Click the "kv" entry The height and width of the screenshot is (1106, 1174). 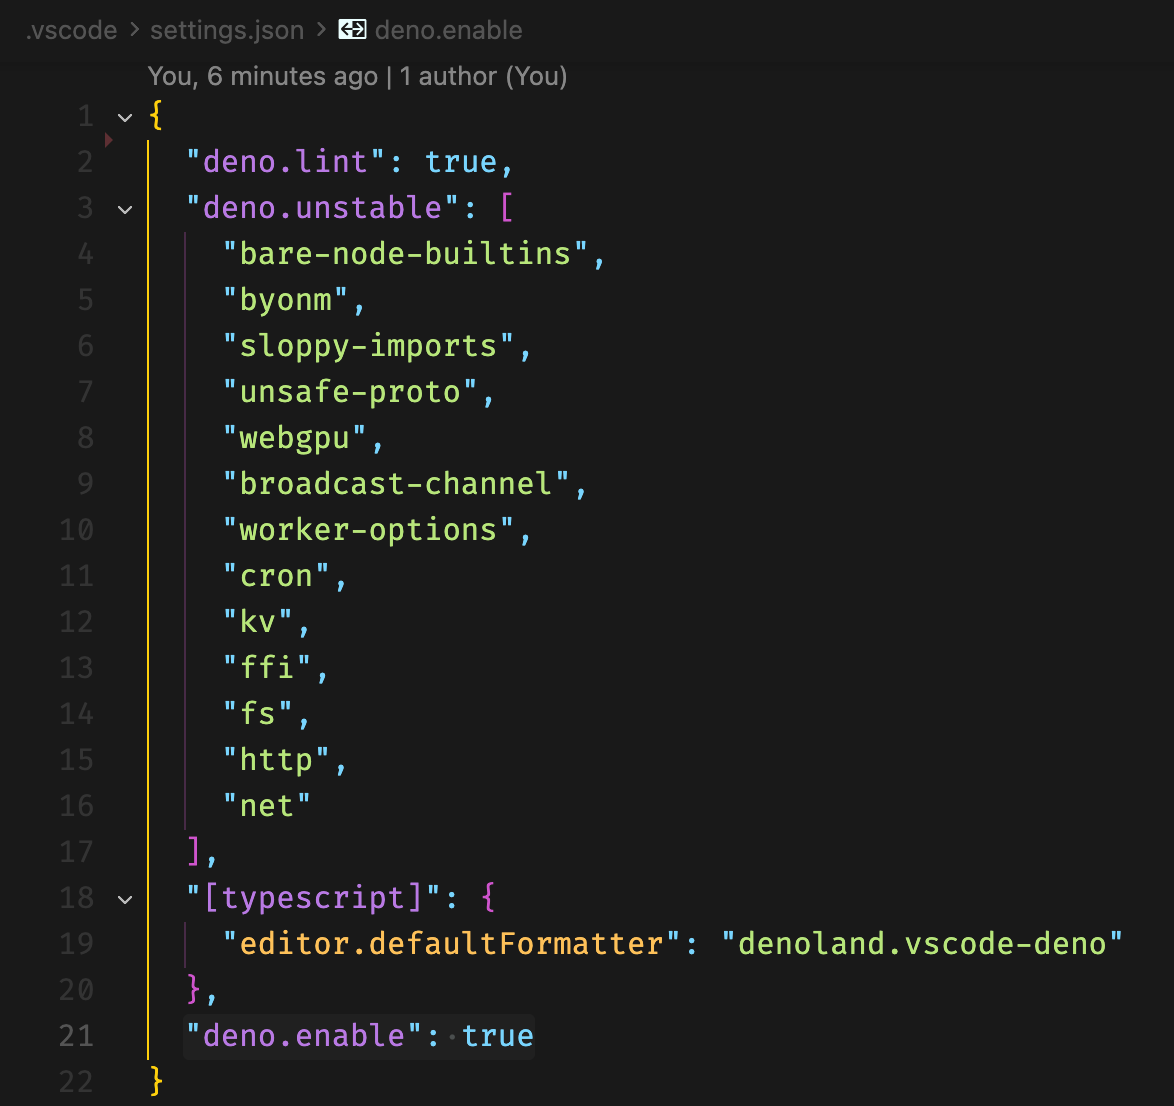[x=258, y=622]
